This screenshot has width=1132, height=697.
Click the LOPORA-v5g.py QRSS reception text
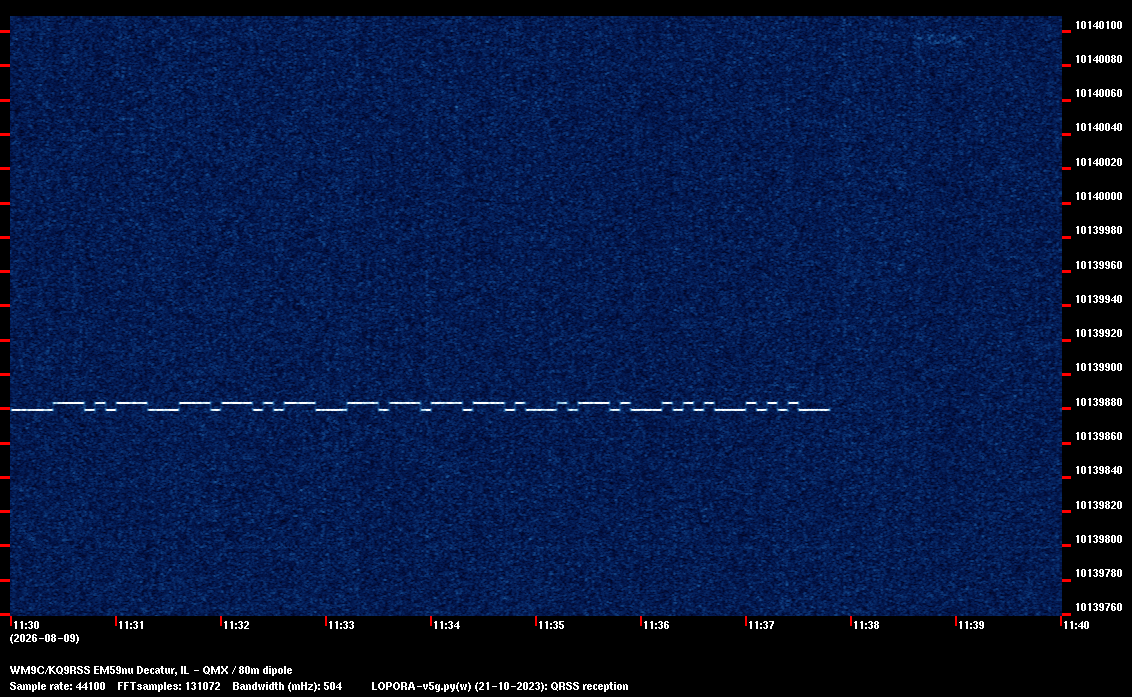500,686
